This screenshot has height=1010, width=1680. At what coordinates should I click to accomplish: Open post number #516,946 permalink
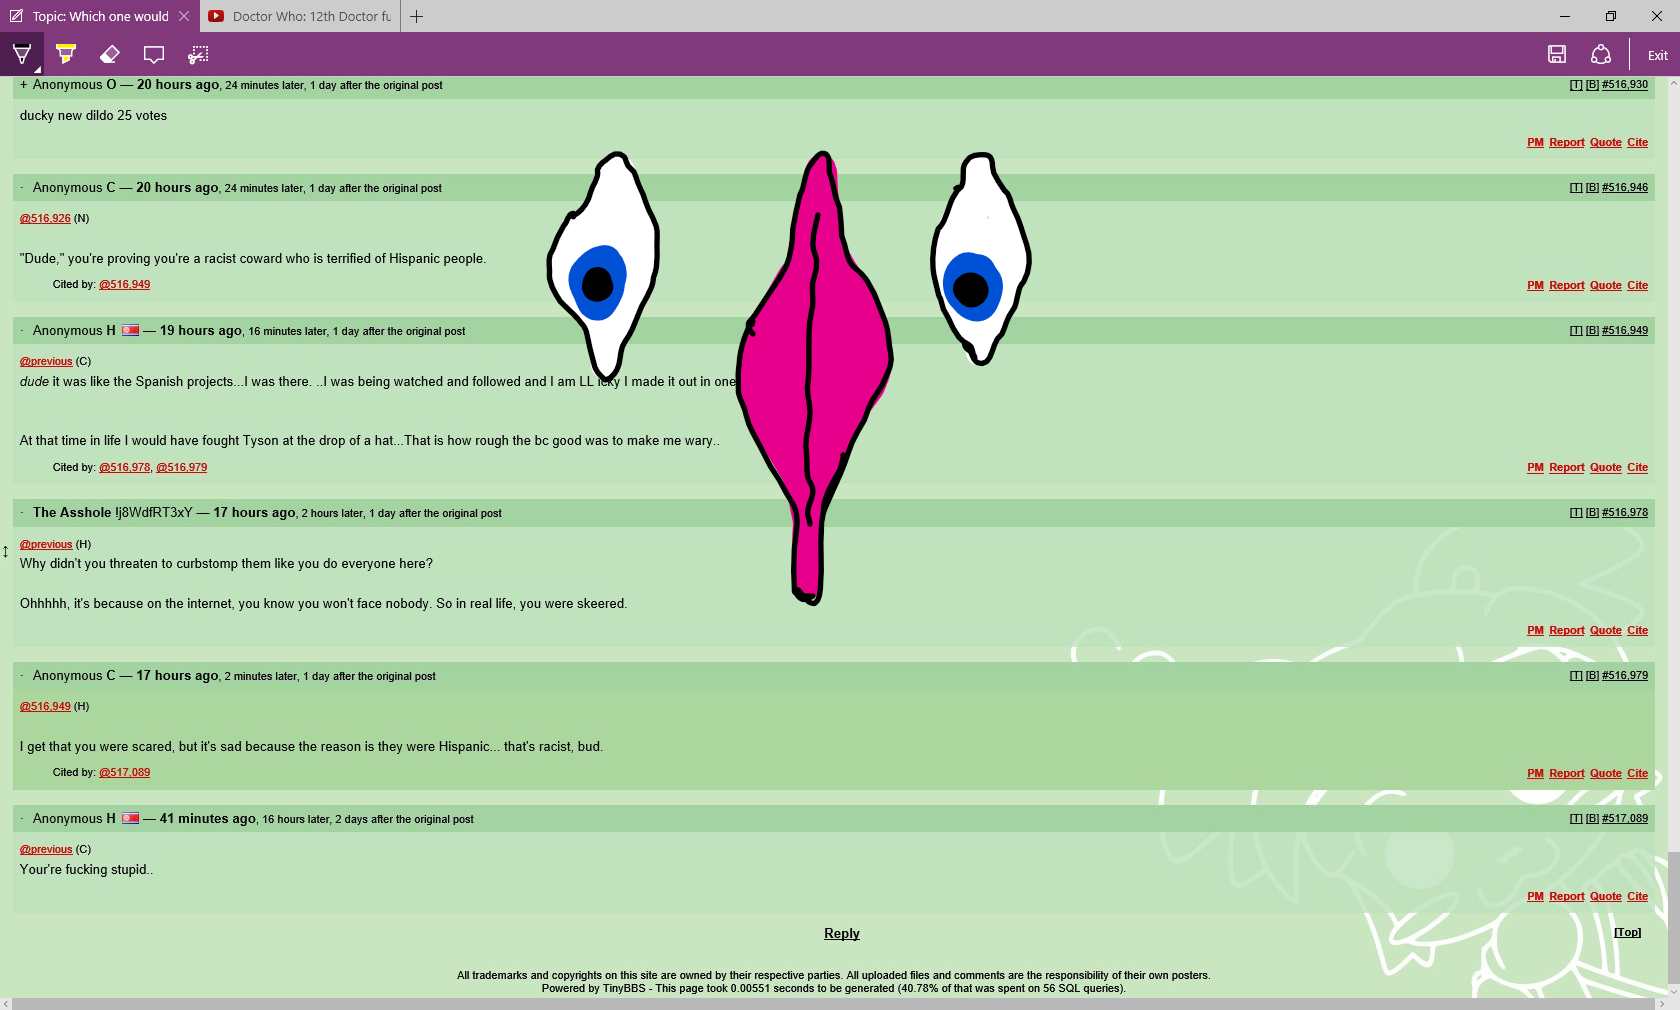[1624, 188]
